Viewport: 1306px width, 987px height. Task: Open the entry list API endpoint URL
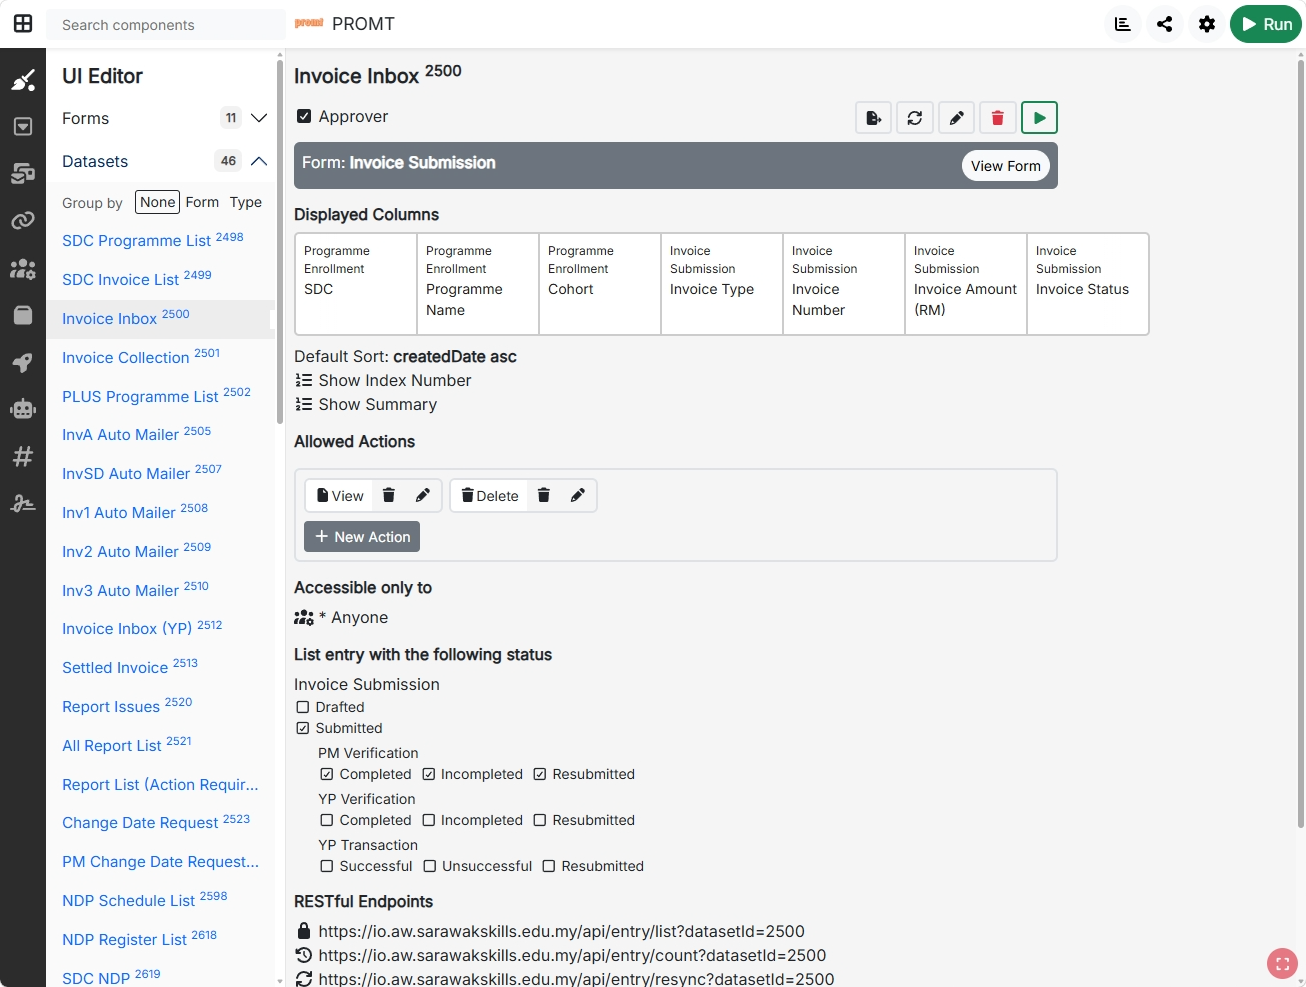coord(561,931)
